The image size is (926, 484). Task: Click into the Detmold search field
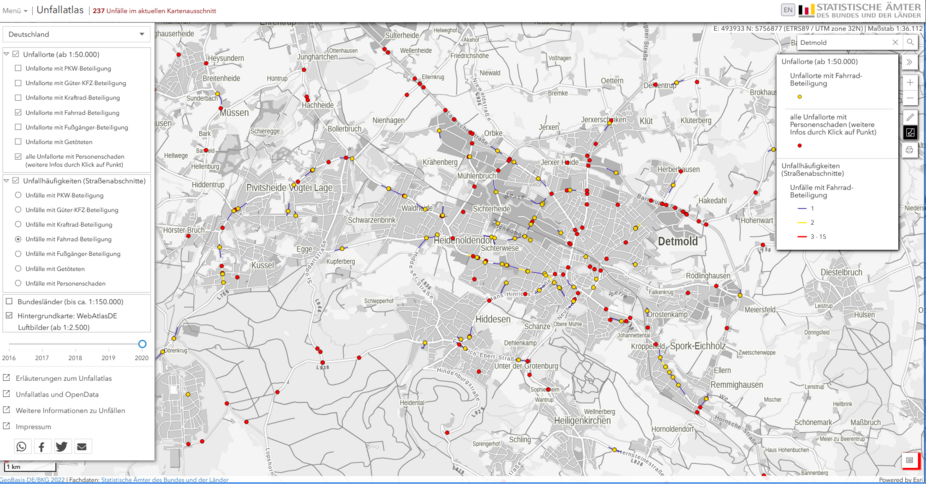[843, 42]
